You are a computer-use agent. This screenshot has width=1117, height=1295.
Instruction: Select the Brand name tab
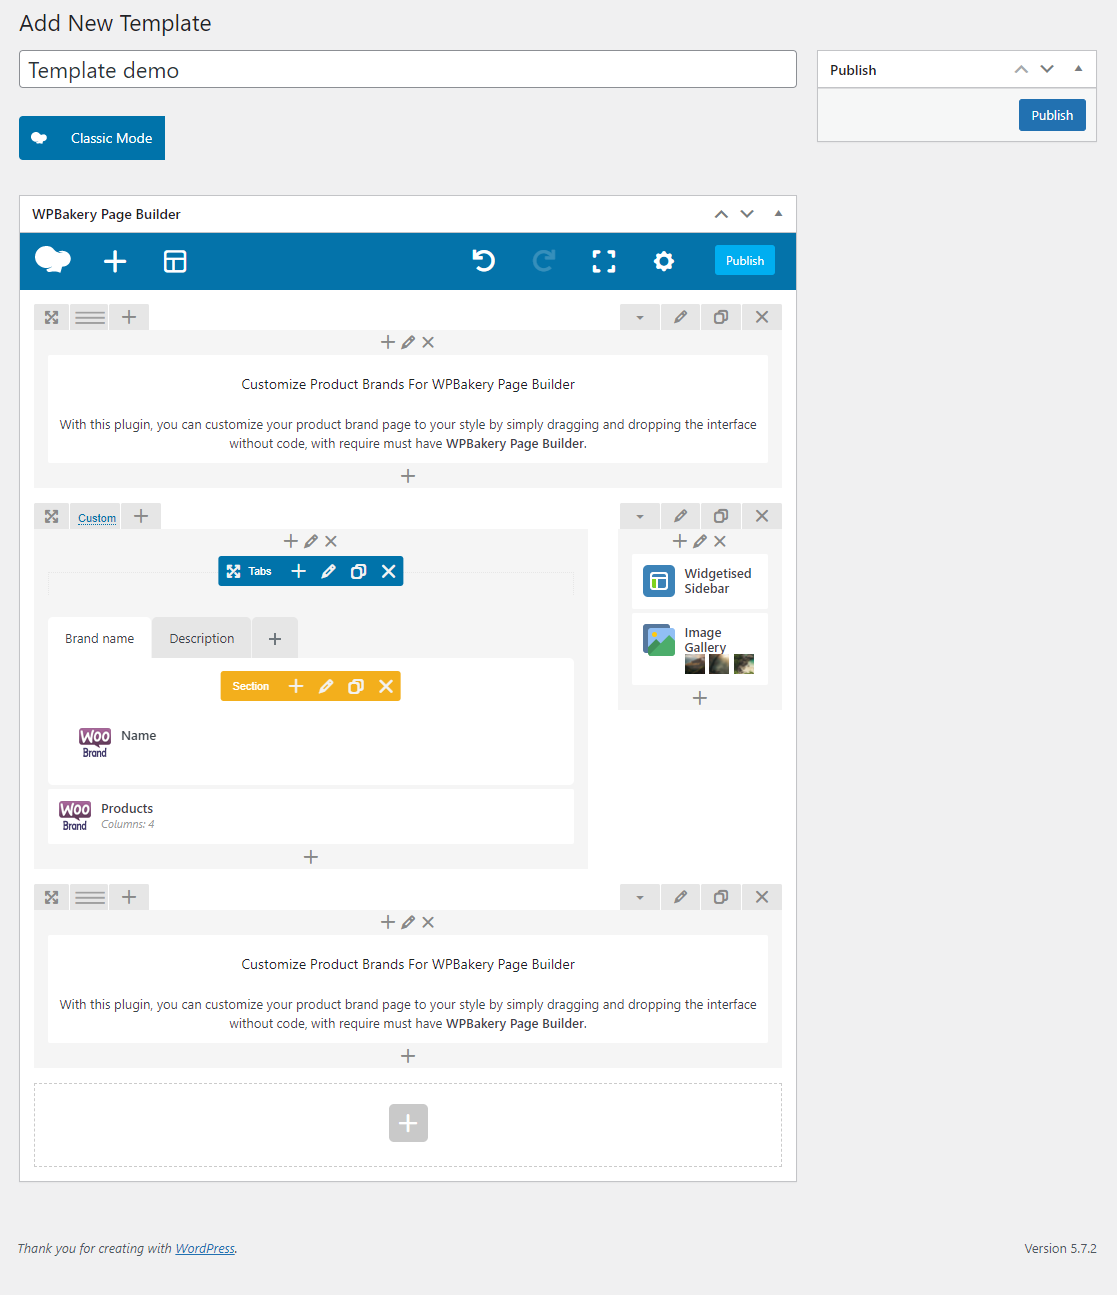[99, 638]
